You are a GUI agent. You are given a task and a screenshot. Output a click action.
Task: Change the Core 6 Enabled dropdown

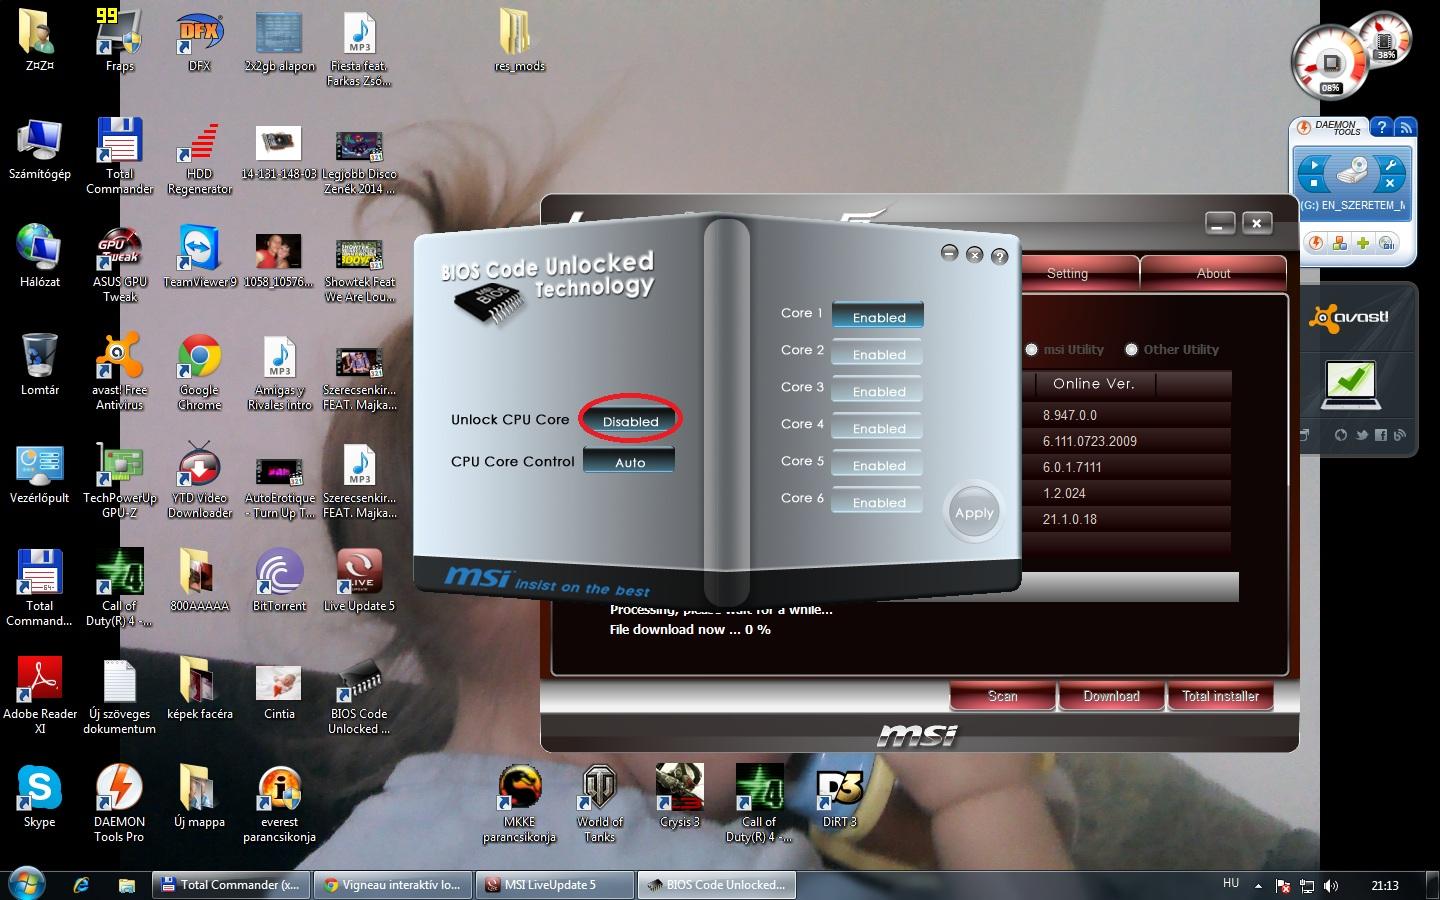[x=878, y=501]
